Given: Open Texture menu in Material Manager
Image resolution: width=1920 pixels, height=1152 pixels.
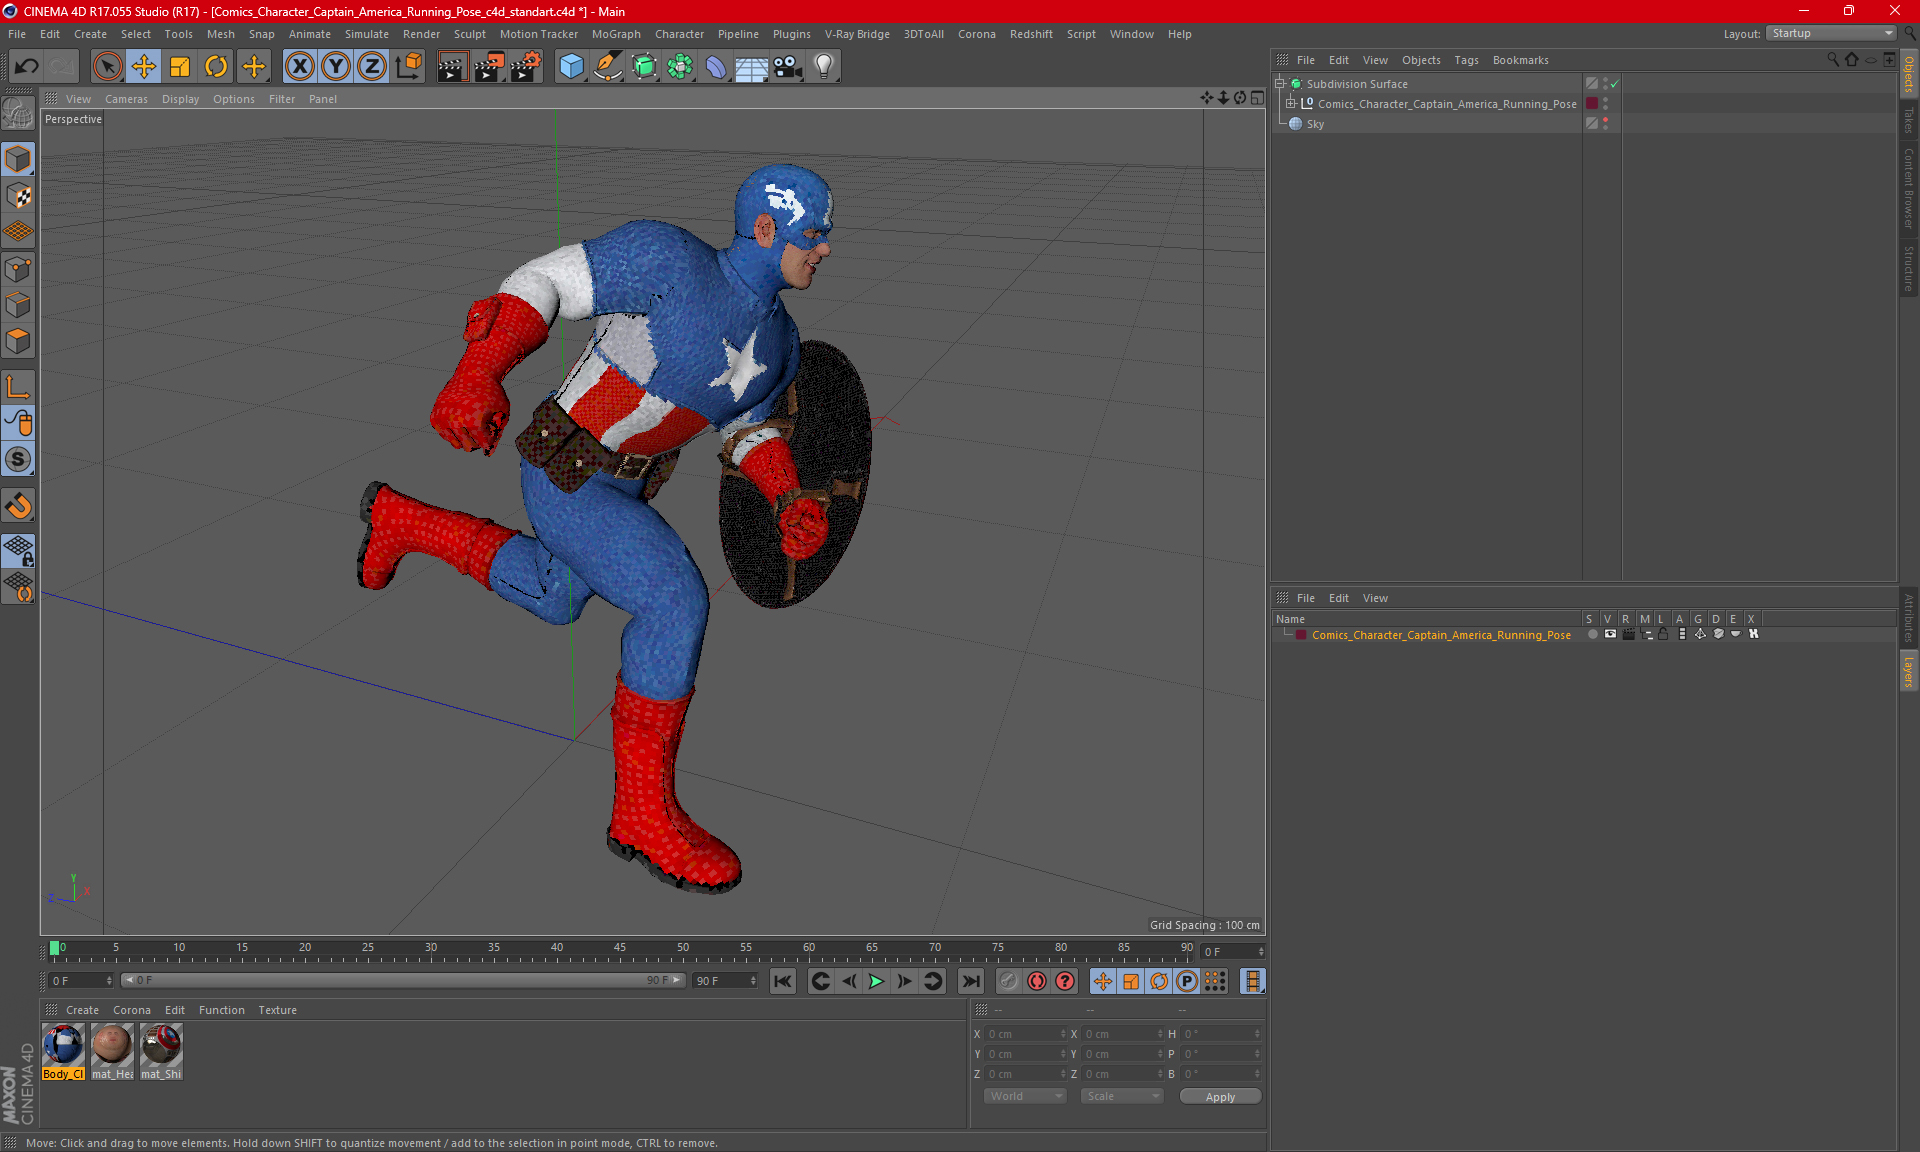Looking at the screenshot, I should 277,1010.
